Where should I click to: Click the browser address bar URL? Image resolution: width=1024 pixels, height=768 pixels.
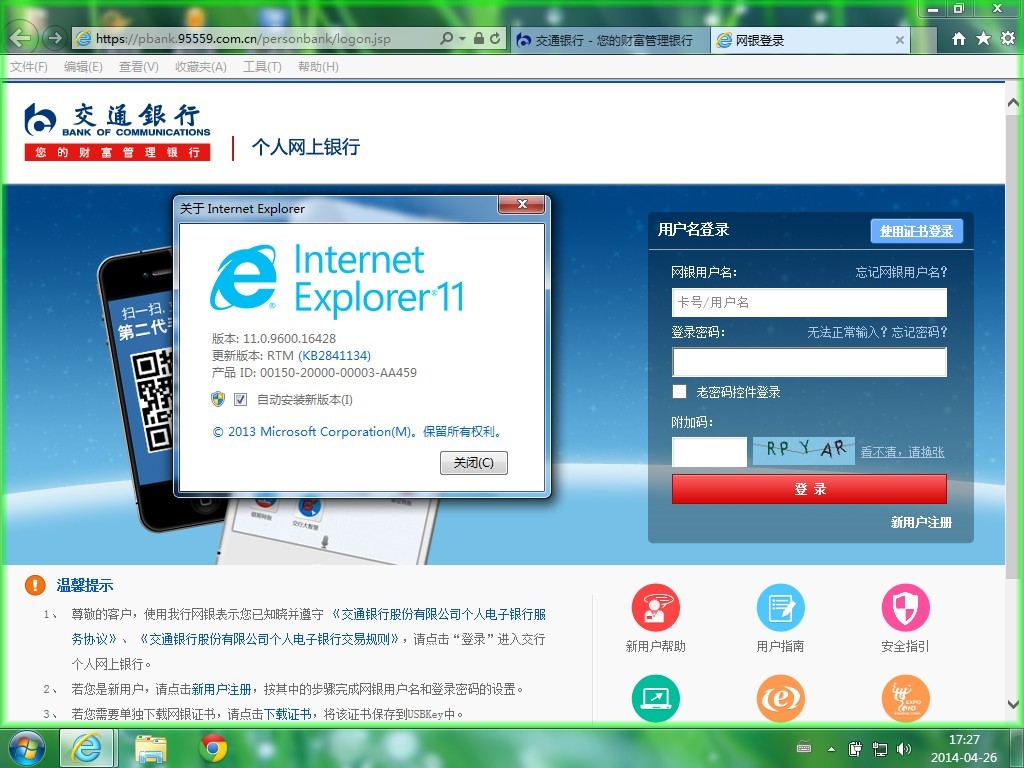pos(243,39)
